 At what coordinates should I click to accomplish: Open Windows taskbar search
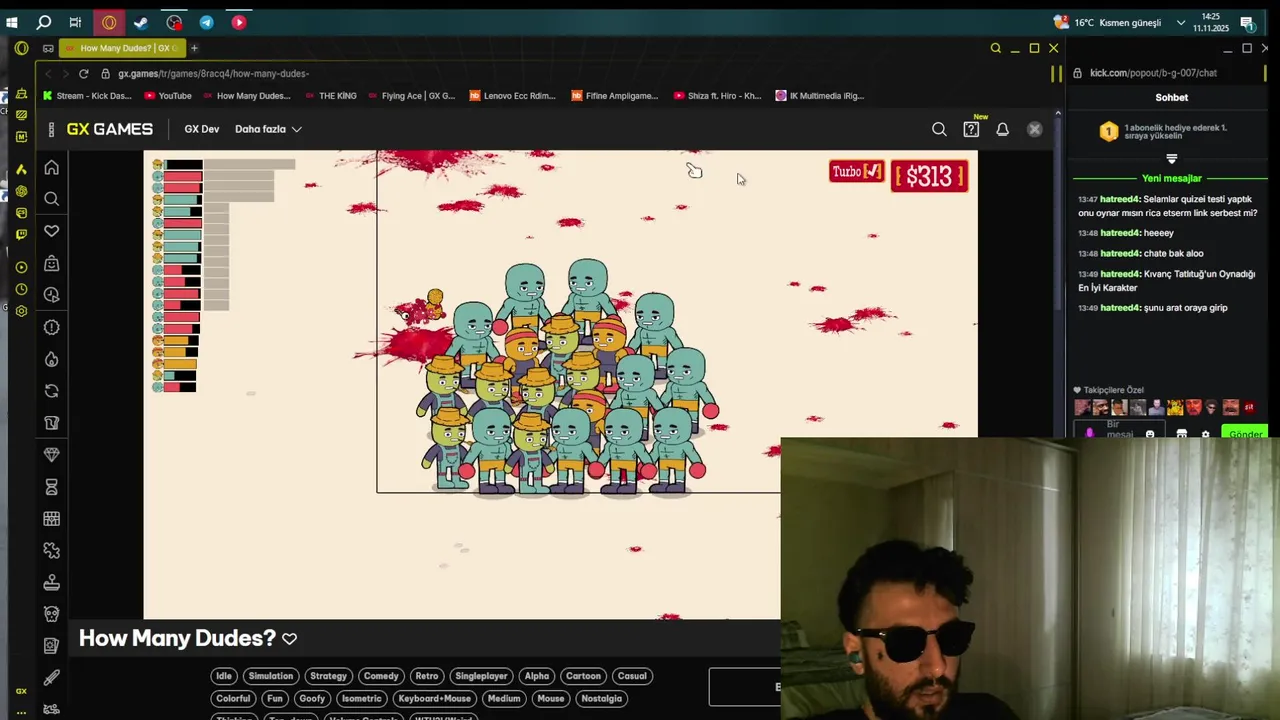click(44, 22)
